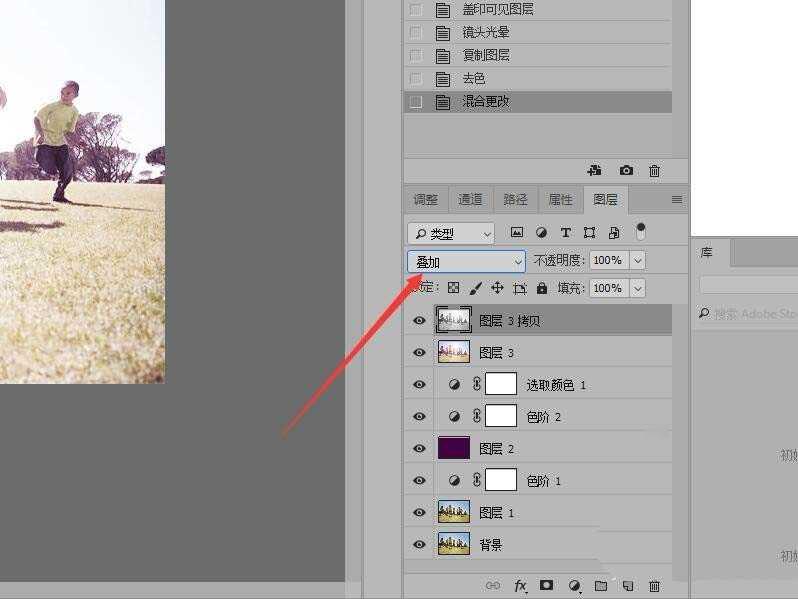
Task: Select mask thumbnail of 色阶 1
Action: (501, 480)
